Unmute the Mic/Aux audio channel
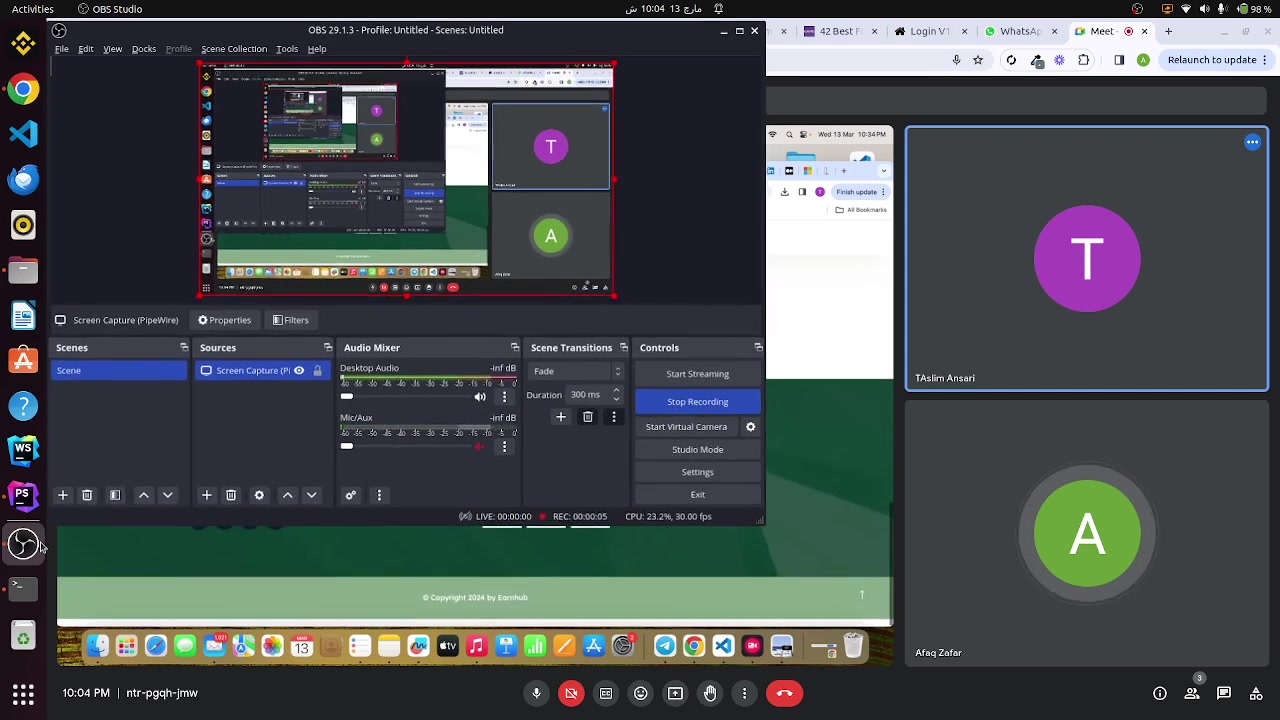This screenshot has height=720, width=1280. (x=480, y=446)
